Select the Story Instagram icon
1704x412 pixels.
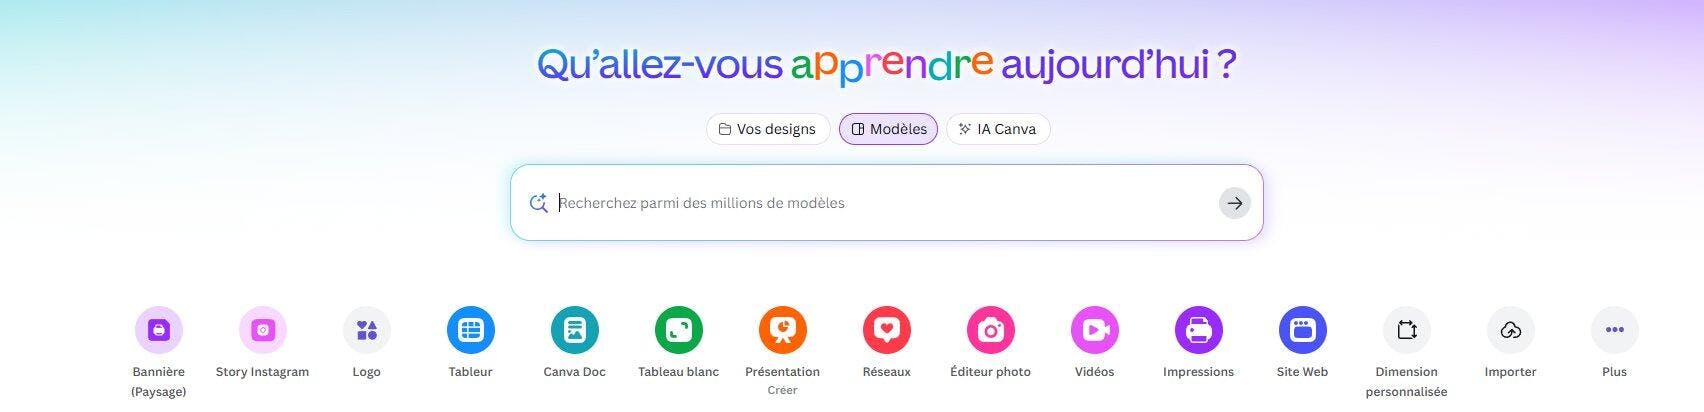(x=263, y=330)
